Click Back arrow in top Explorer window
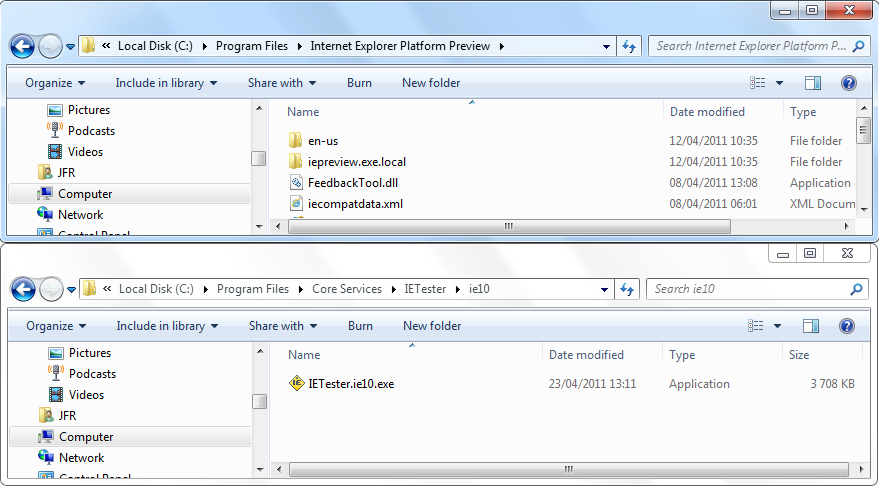This screenshot has width=879, height=487. 22,47
